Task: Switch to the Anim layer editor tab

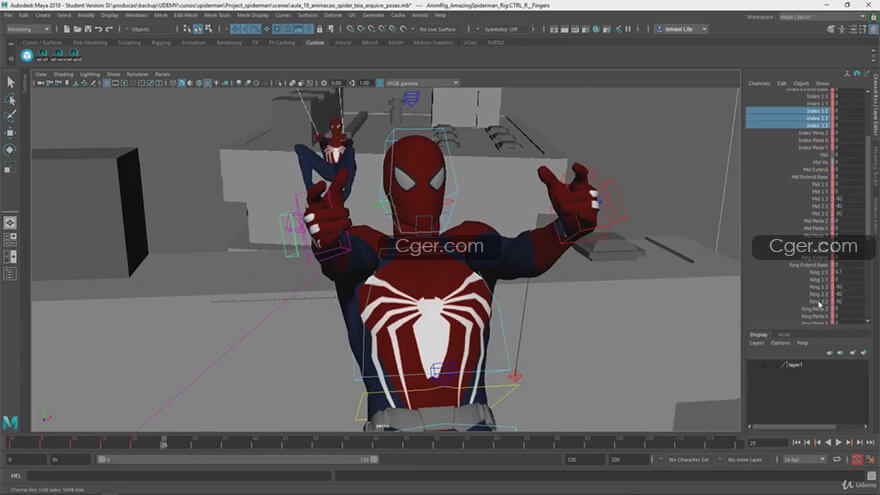Action: [784, 334]
